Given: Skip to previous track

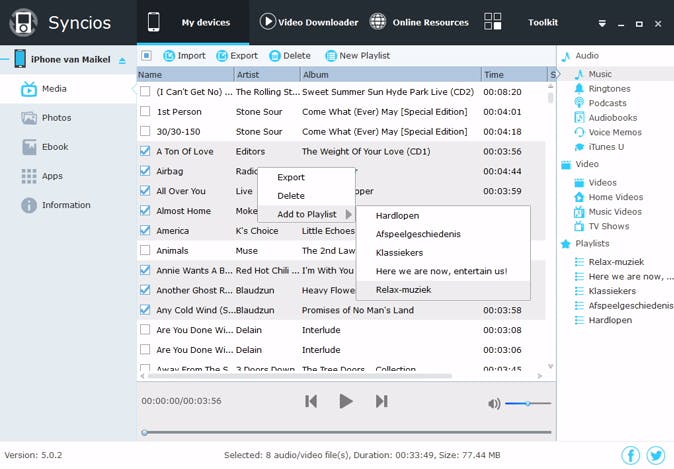Looking at the screenshot, I should (x=311, y=401).
